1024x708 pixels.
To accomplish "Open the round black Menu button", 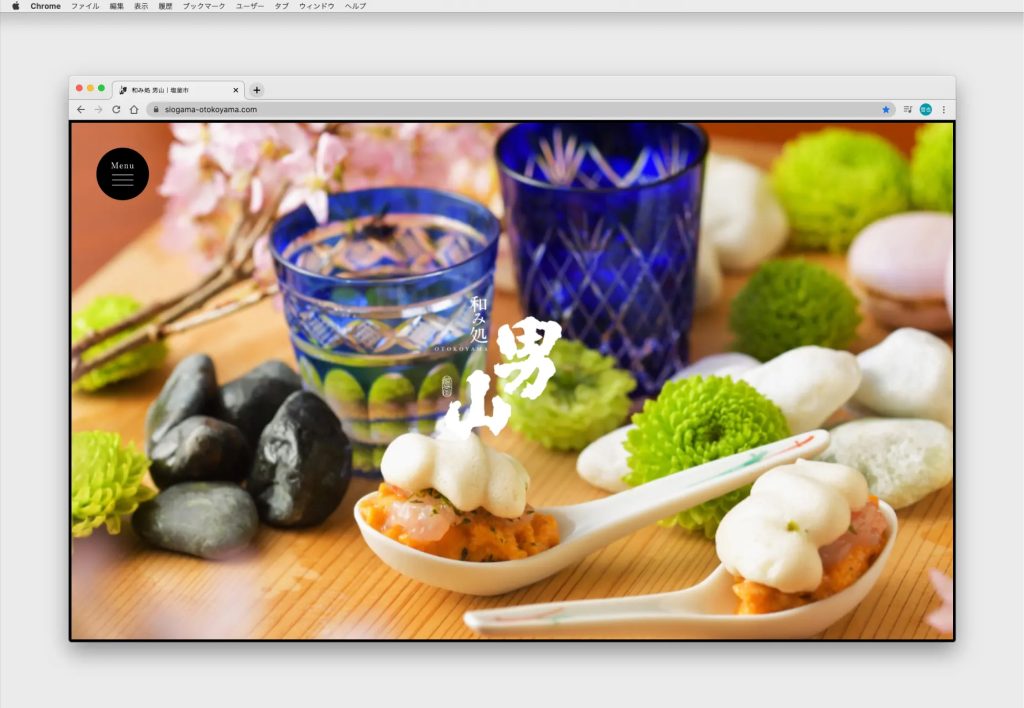I will (122, 174).
